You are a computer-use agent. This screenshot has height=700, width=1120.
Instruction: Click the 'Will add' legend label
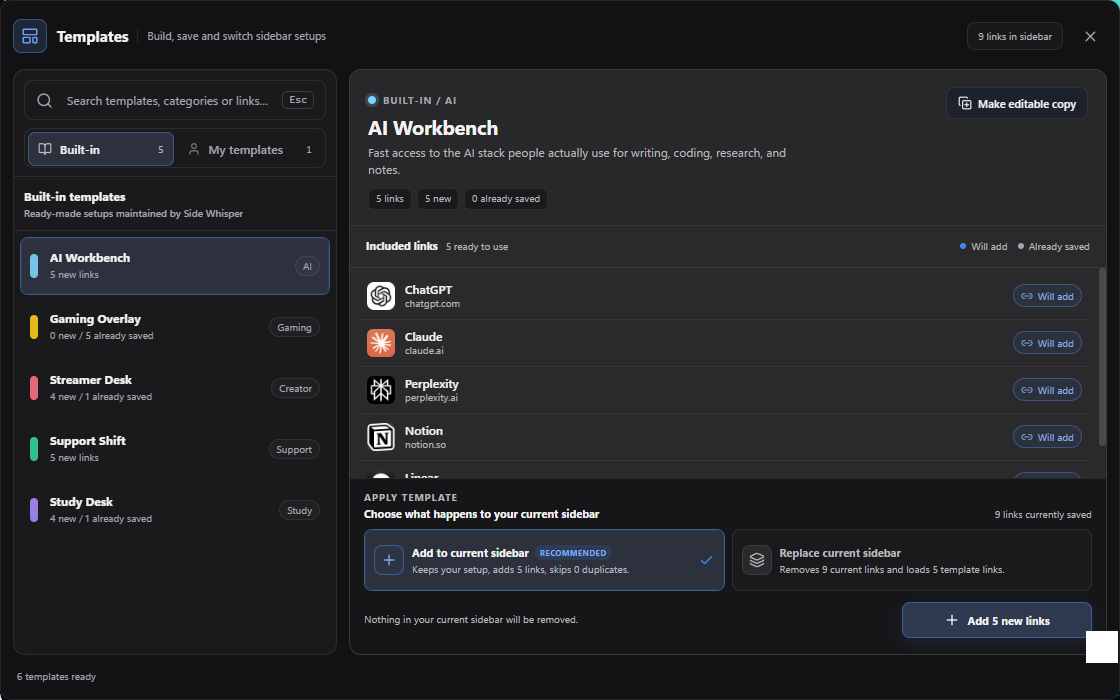[x=989, y=246]
